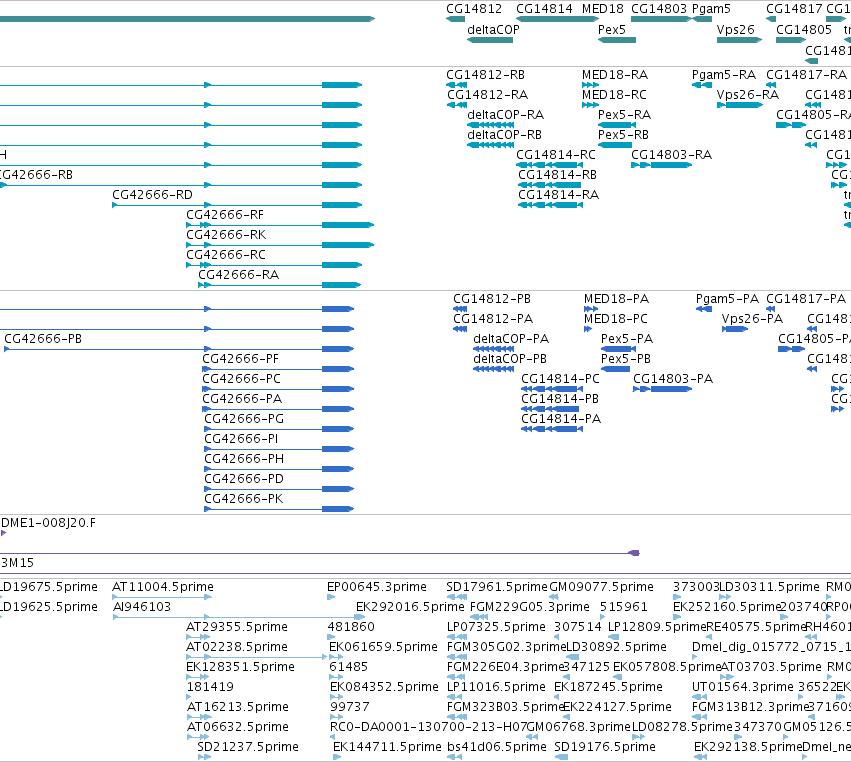Viewport: 851px width, 762px height.
Task: Select transcript CG14812-RA
Action: coord(487,95)
